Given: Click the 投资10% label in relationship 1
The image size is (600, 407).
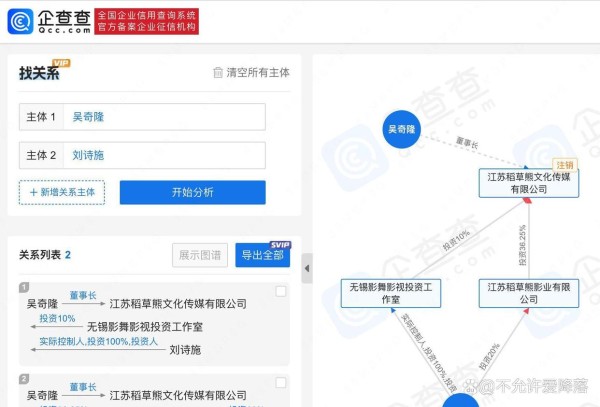Looking at the screenshot, I should pyautogui.click(x=57, y=318).
